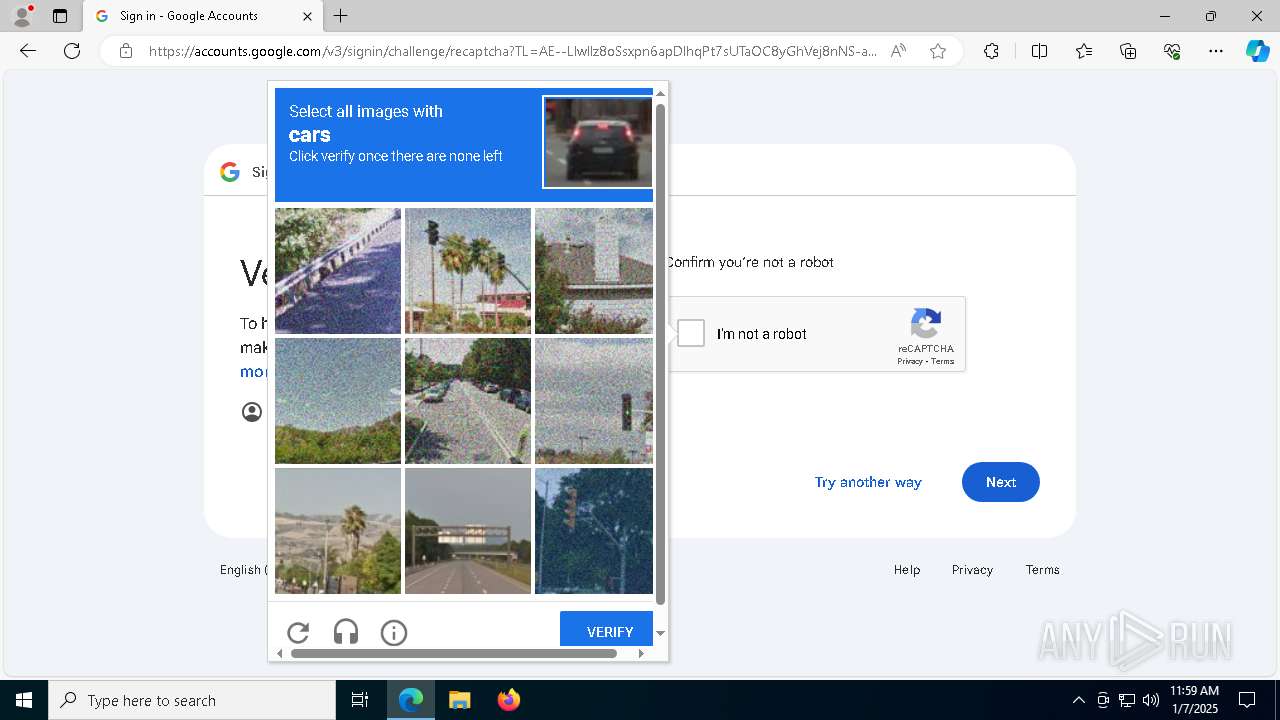Click the taskbar search box
Image resolution: width=1280 pixels, height=720 pixels.
point(192,700)
